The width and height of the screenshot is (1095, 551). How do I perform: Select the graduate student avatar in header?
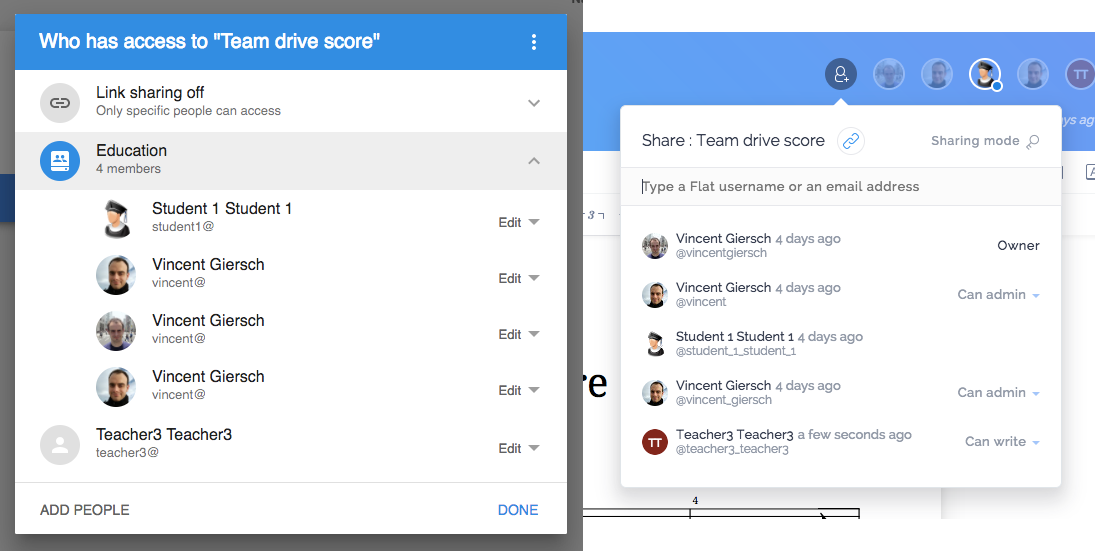click(x=985, y=74)
